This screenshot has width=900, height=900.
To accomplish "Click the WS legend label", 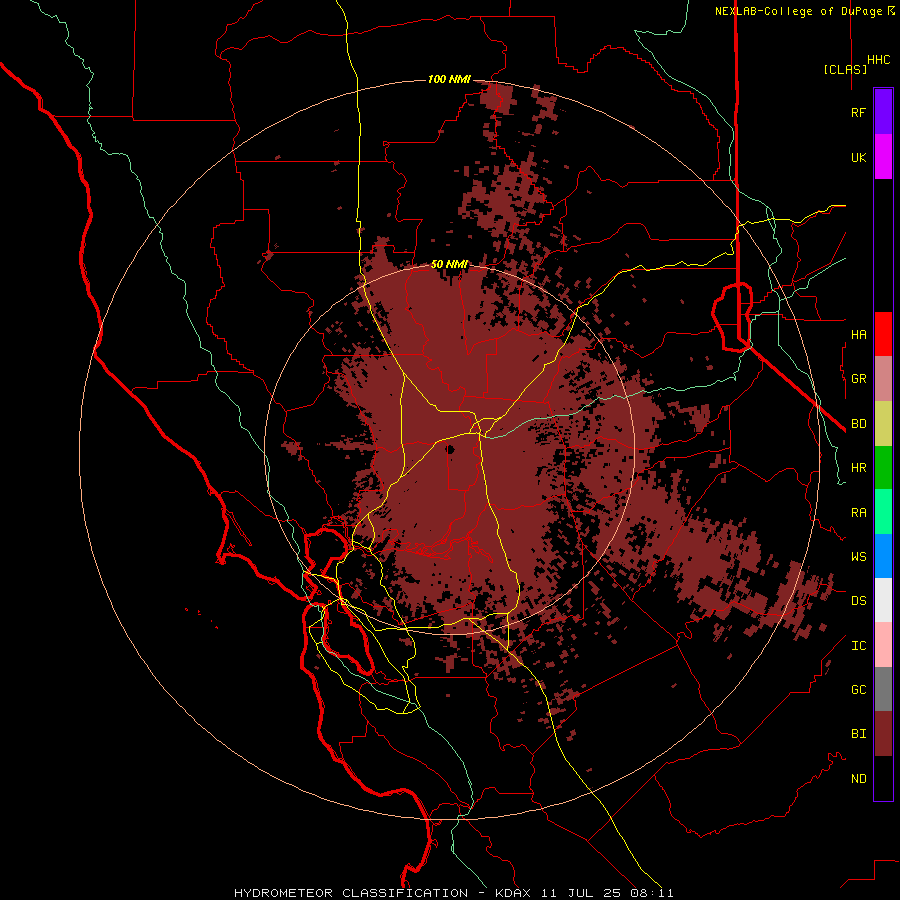I will pyautogui.click(x=858, y=557).
